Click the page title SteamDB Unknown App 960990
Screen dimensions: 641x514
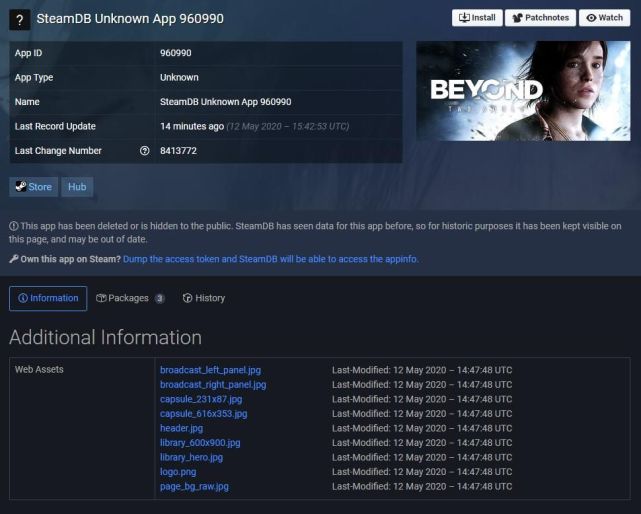click(x=130, y=19)
